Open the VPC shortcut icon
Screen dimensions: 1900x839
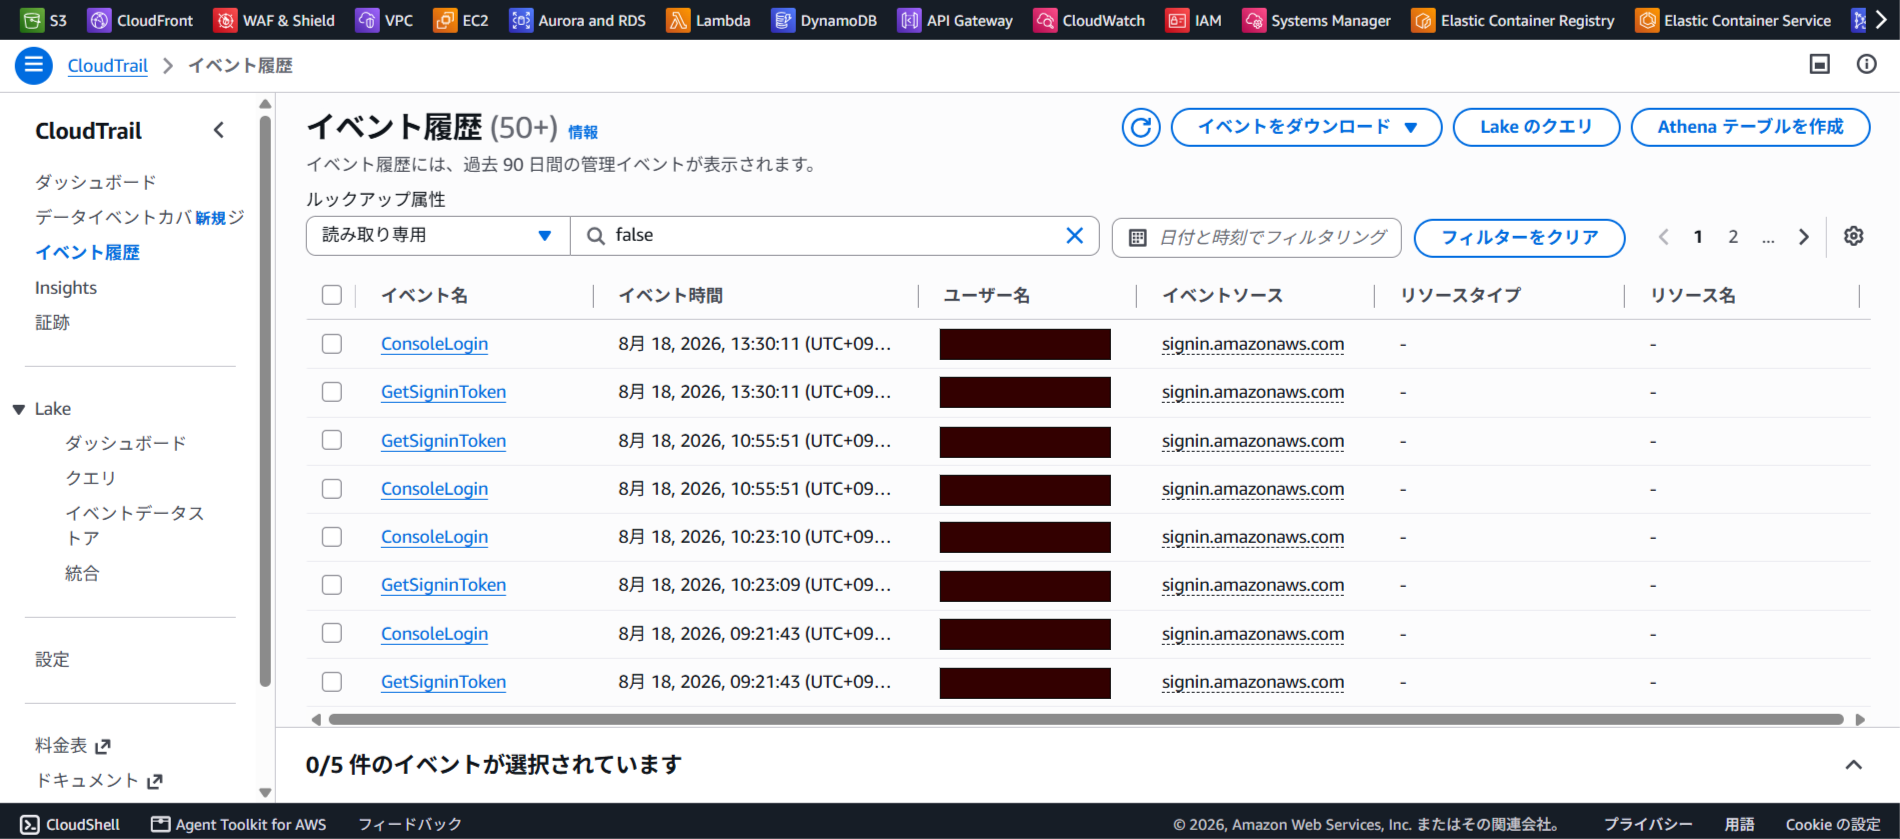[367, 20]
